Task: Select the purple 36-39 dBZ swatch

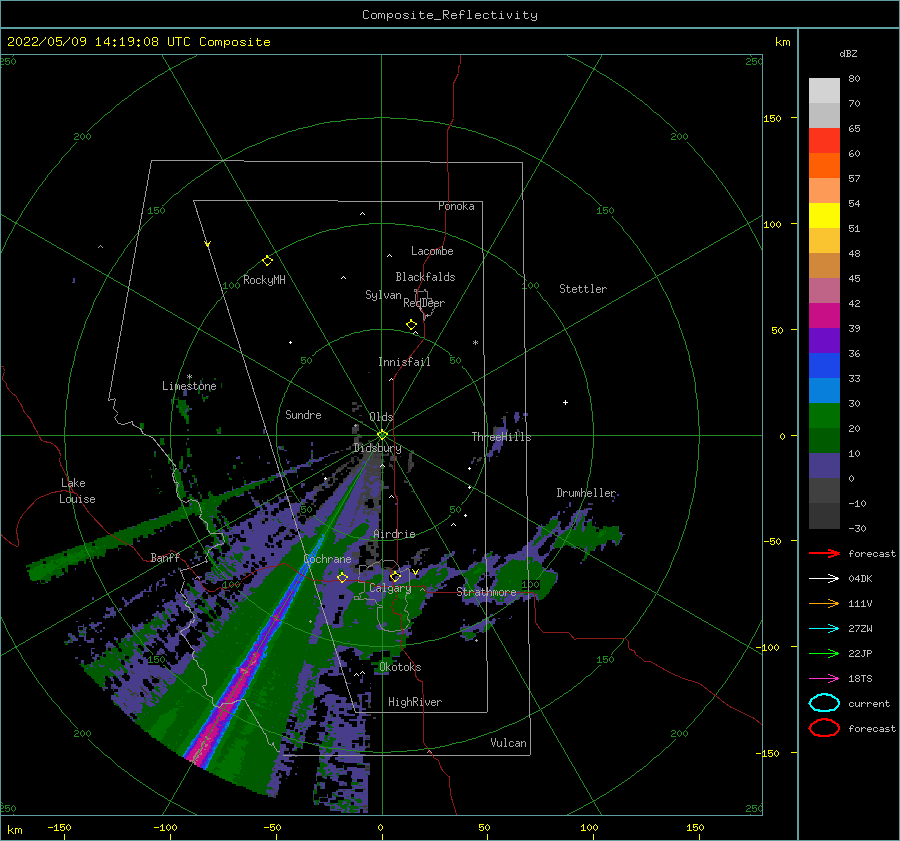Action: tap(824, 341)
